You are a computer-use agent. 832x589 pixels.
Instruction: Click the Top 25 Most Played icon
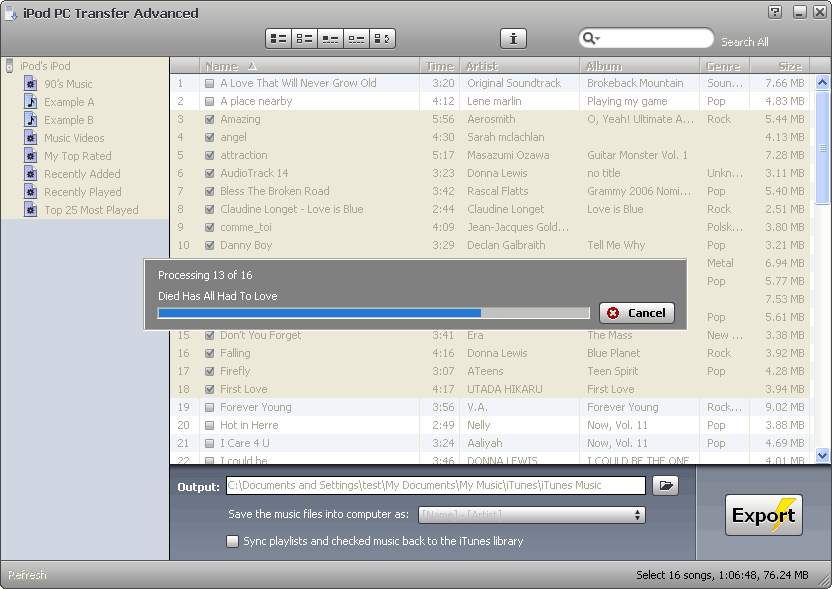(31, 210)
